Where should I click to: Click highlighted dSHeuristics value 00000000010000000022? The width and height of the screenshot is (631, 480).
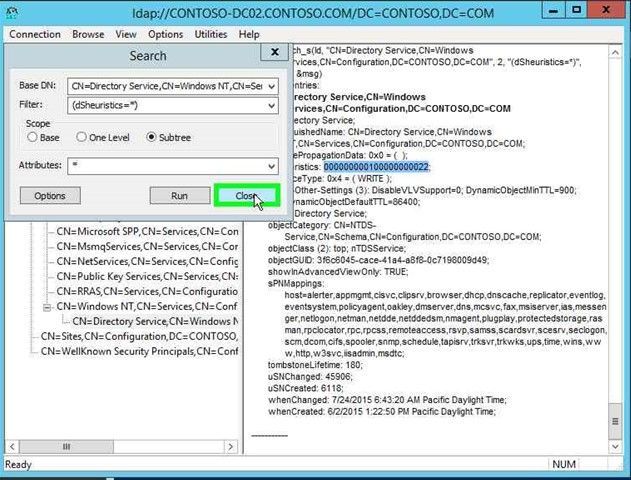[376, 167]
